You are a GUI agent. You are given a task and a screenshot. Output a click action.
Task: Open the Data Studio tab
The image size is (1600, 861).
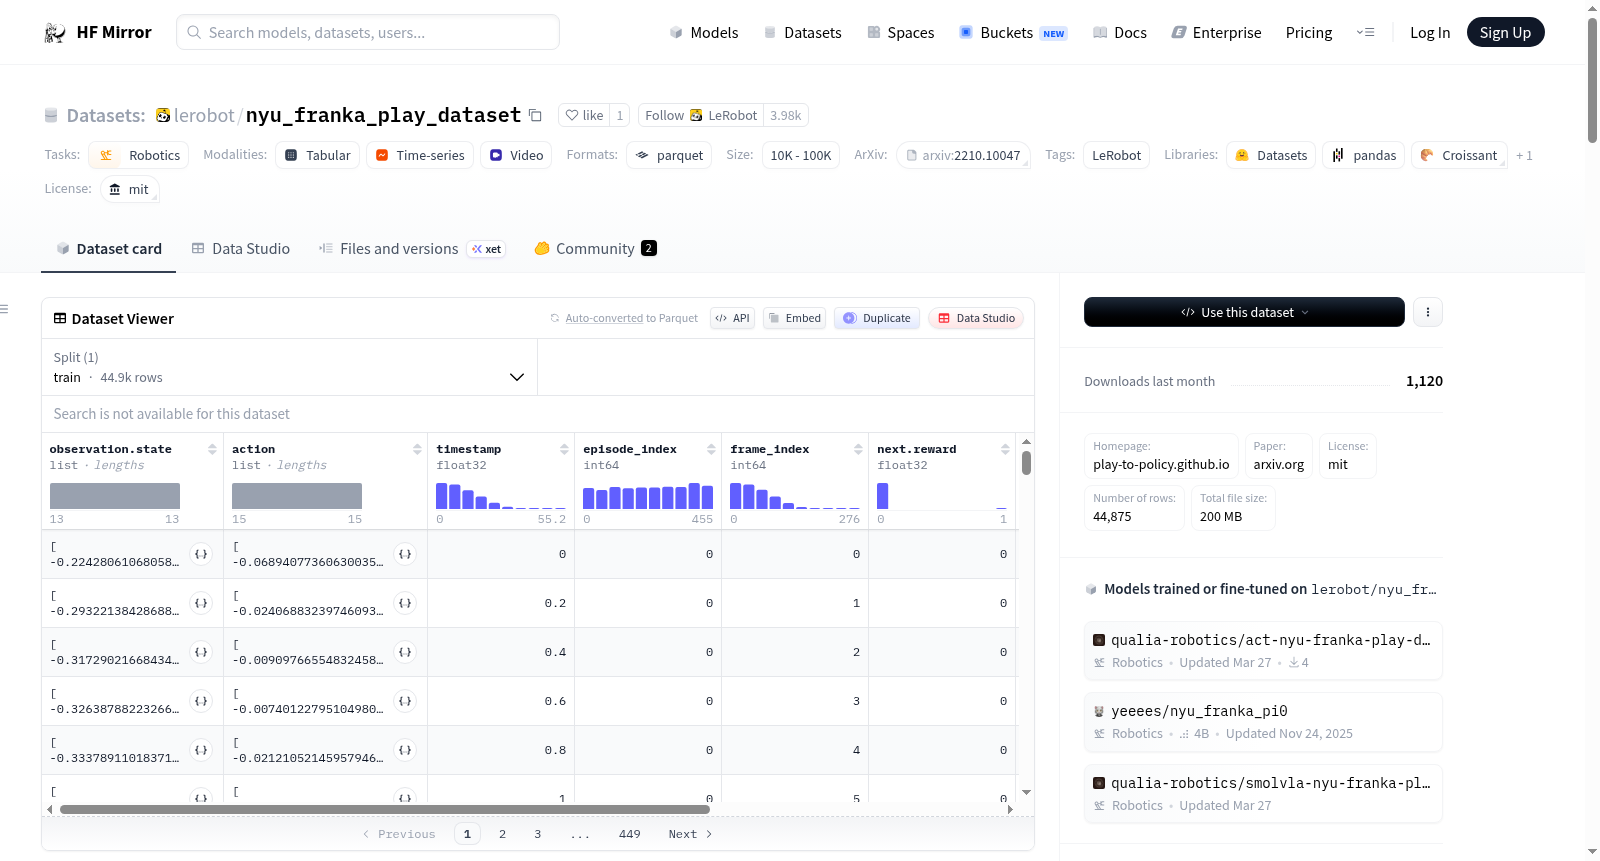tap(240, 249)
